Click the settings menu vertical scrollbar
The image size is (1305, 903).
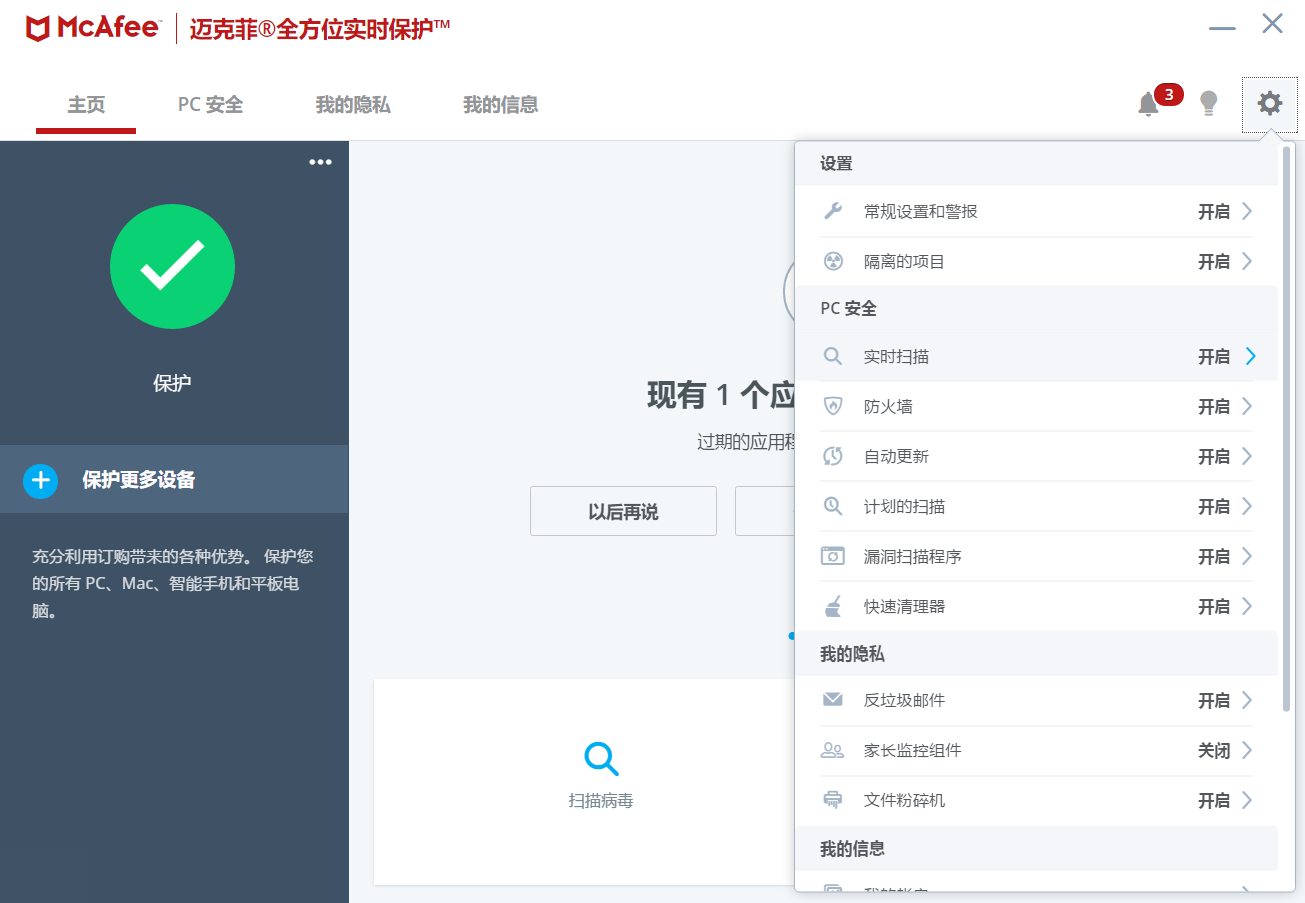click(1287, 430)
